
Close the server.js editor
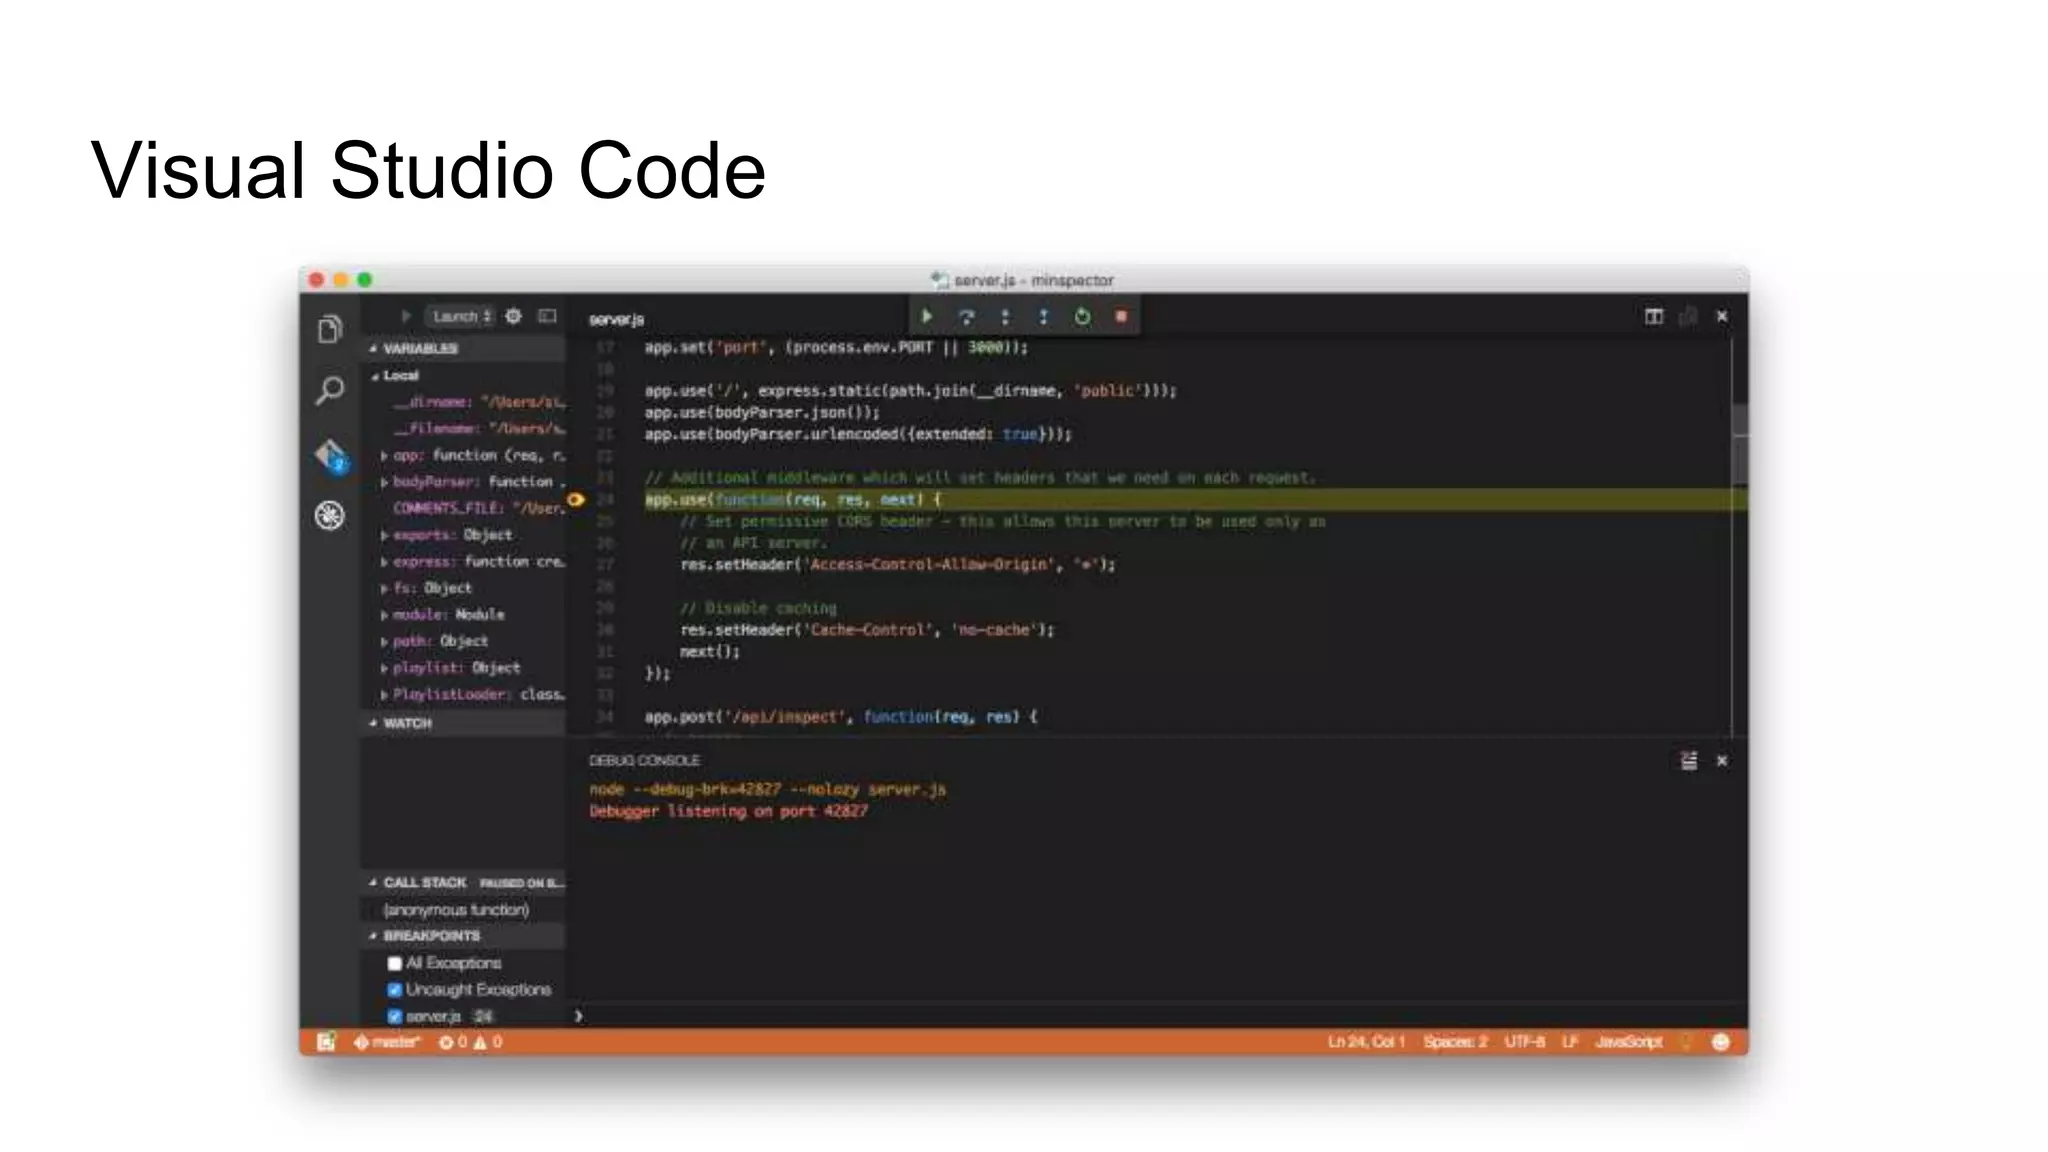coord(1722,316)
